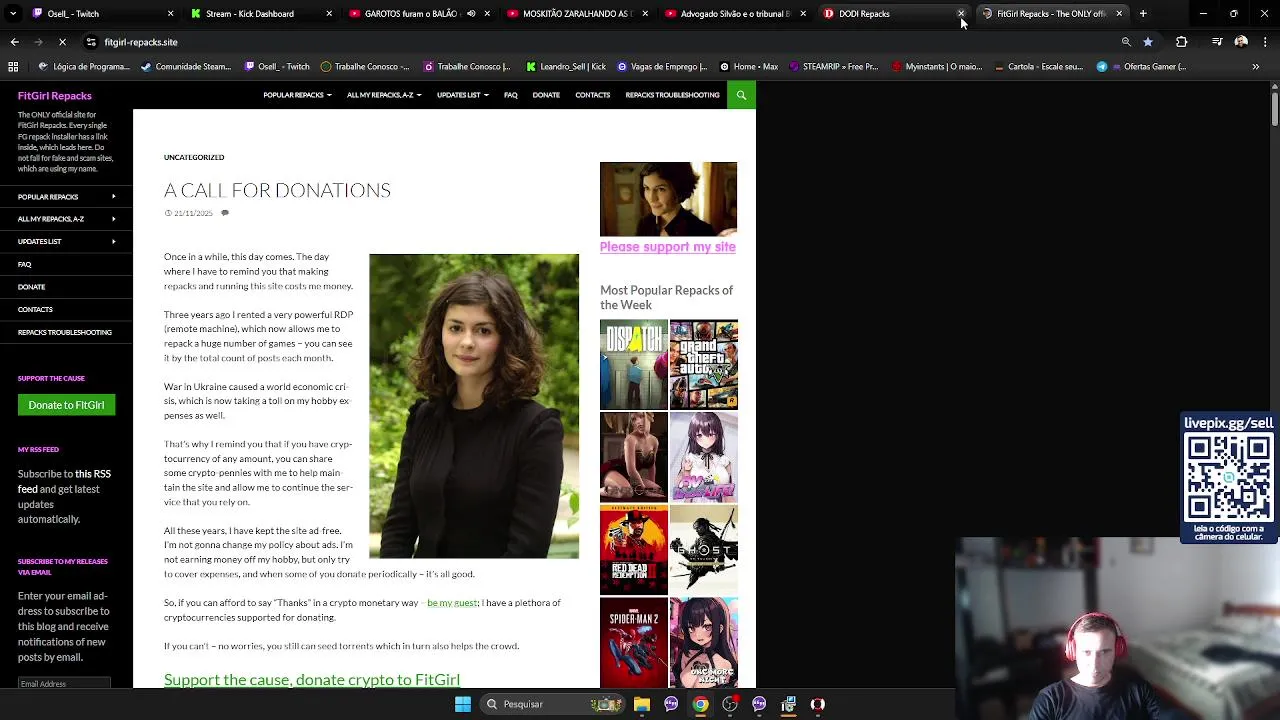Image resolution: width=1280 pixels, height=720 pixels.
Task: Expand Popular Repacks arrow in left sidebar
Action: click(x=113, y=197)
